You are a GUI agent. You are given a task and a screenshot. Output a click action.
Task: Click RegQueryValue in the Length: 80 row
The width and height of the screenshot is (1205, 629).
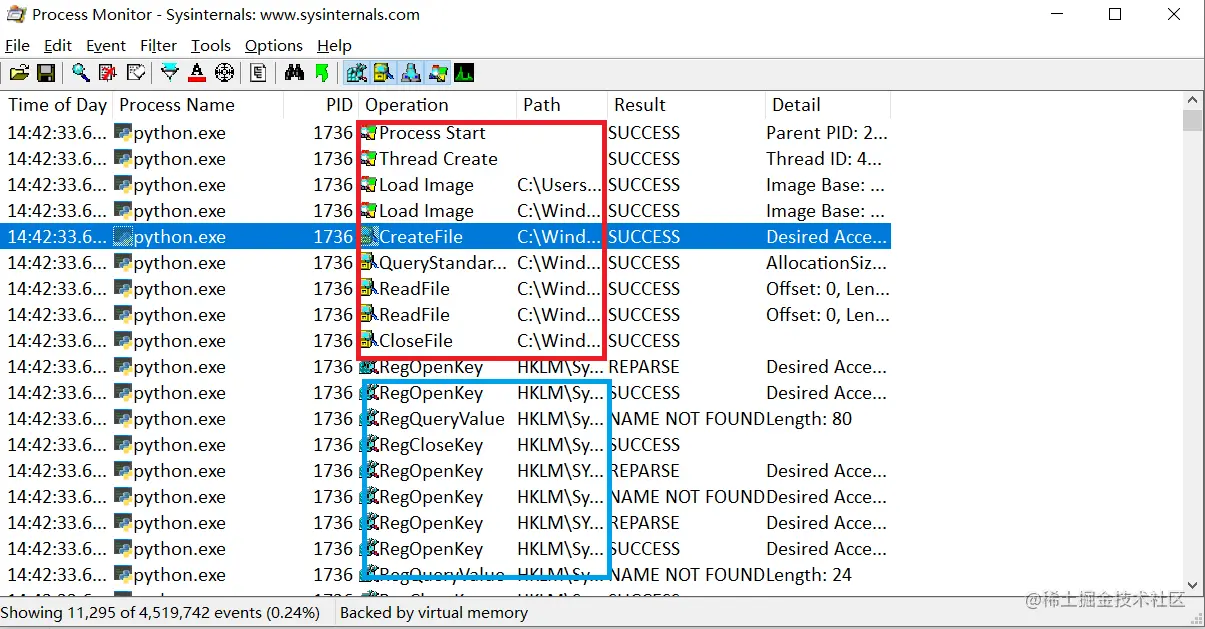[441, 419]
